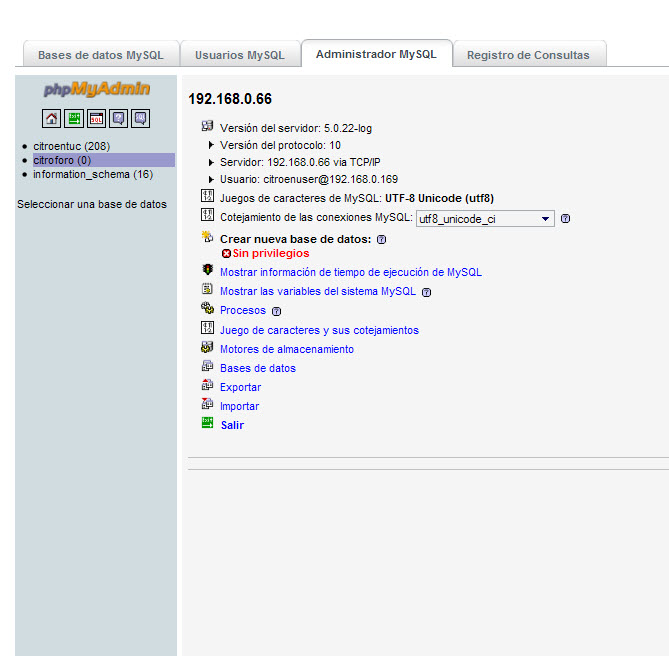Image resolution: width=669 pixels, height=656 pixels.
Task: Select the Registro de Consultas tab
Action: coord(528,55)
